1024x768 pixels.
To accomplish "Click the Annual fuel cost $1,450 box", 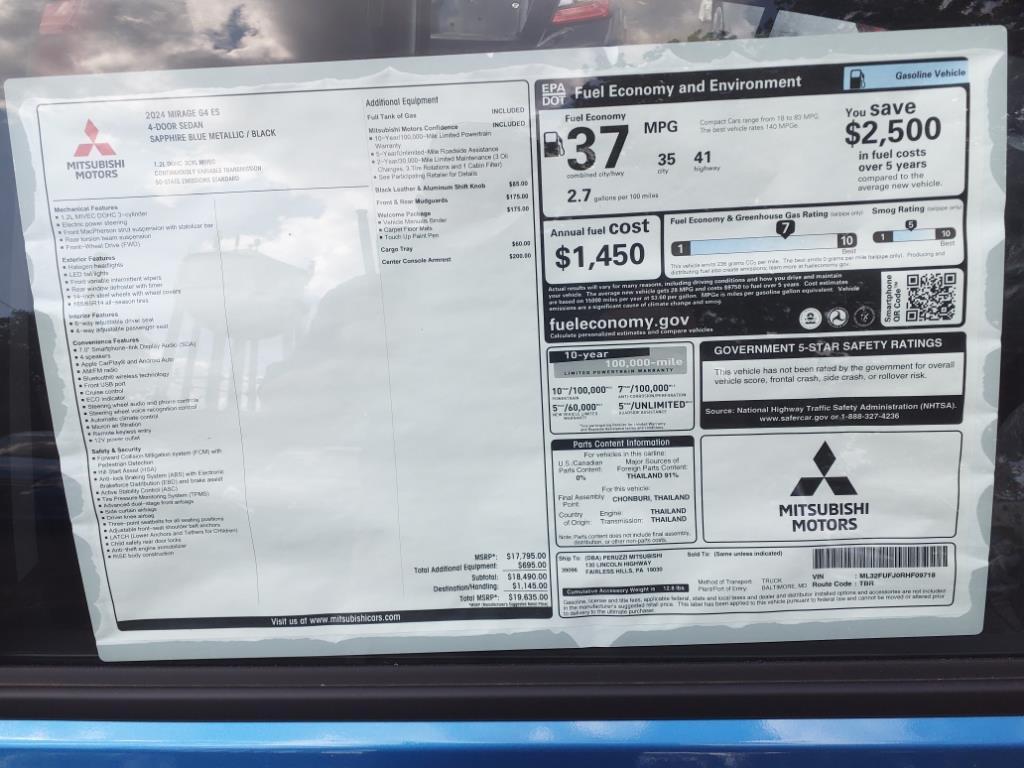I will tap(600, 246).
